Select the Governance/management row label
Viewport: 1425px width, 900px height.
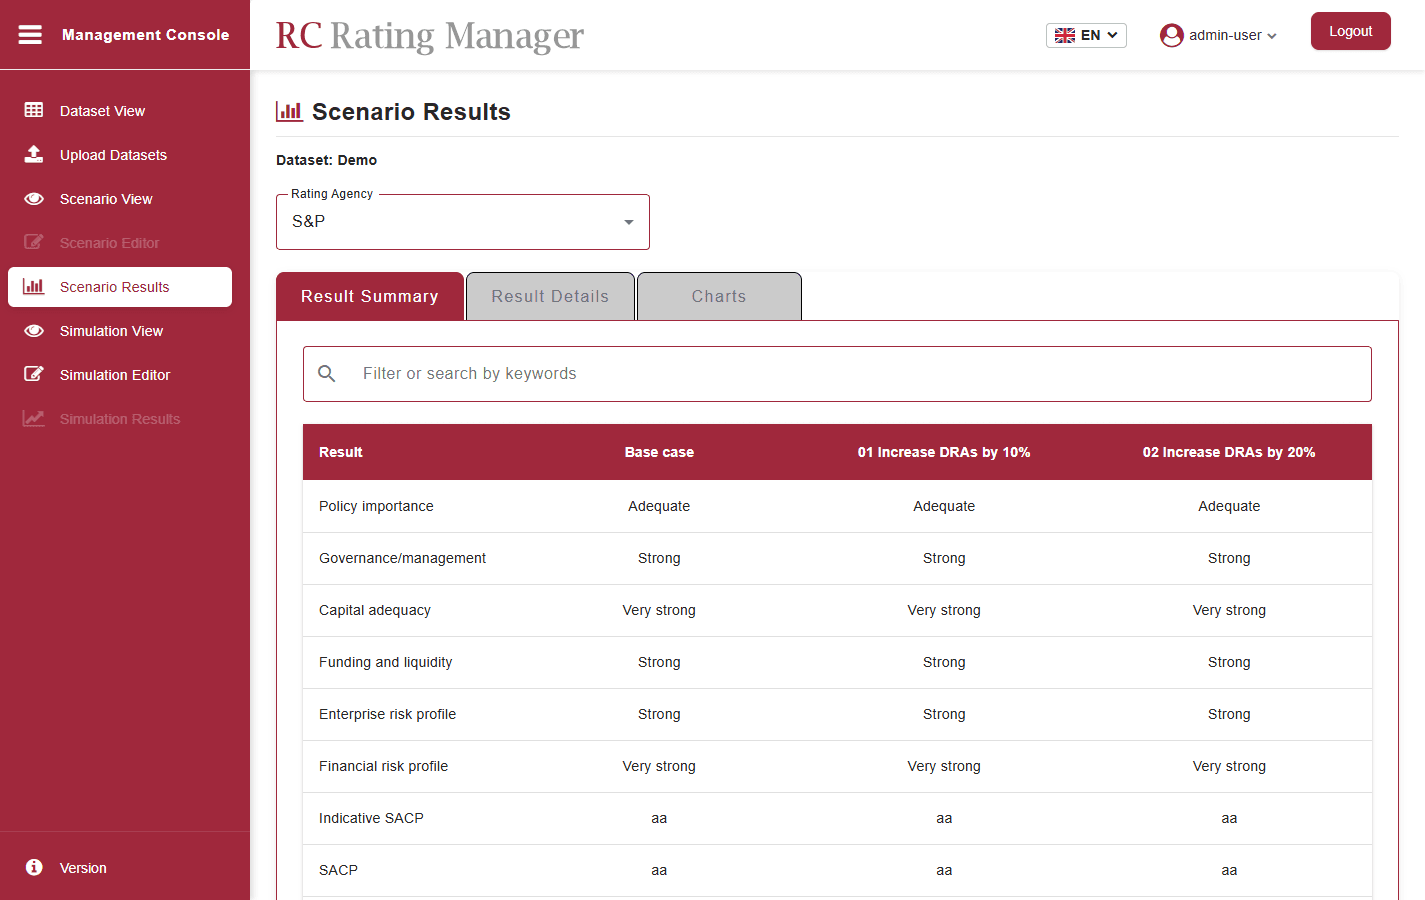pyautogui.click(x=402, y=558)
